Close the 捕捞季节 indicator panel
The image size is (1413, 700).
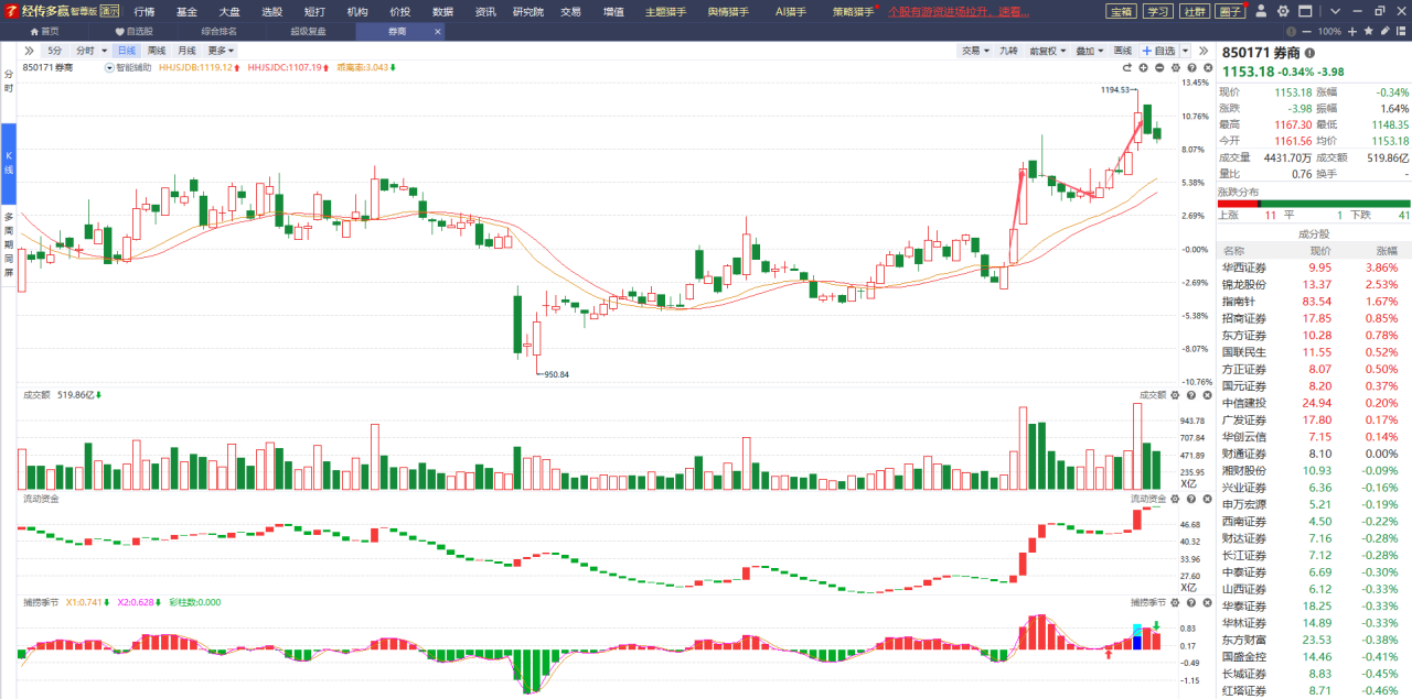point(1207,602)
